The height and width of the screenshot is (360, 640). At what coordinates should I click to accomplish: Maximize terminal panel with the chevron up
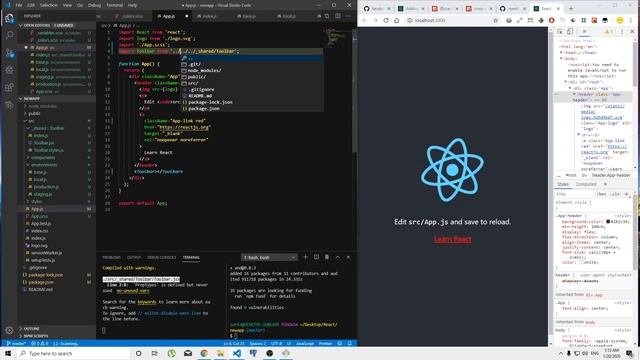point(338,257)
